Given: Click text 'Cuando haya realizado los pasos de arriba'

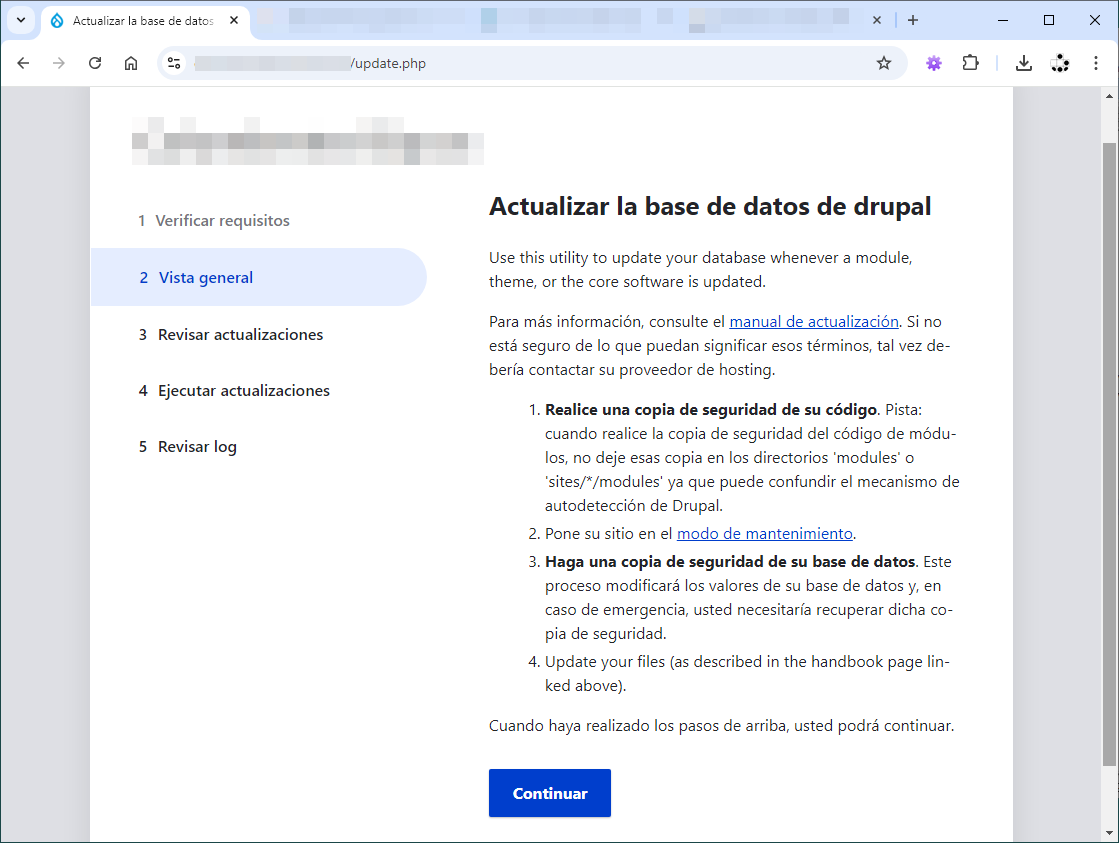Looking at the screenshot, I should [x=639, y=726].
